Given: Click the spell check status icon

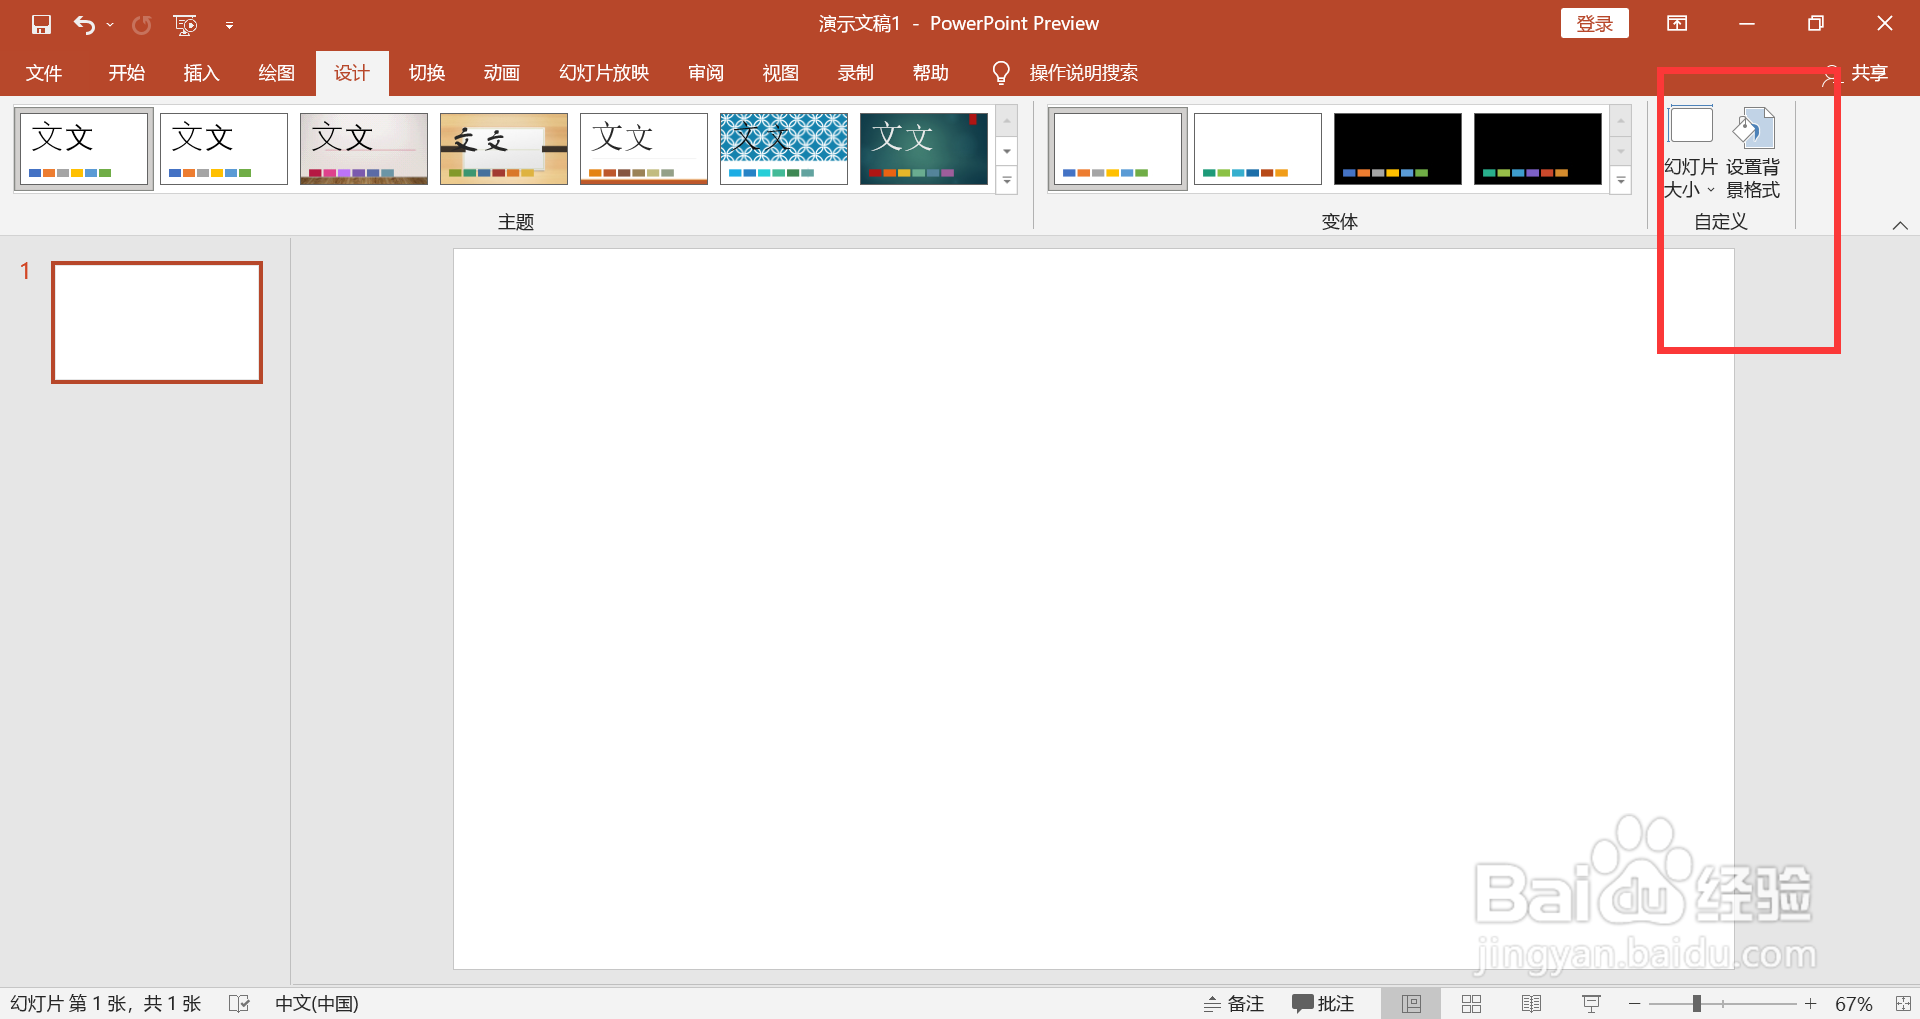Looking at the screenshot, I should (239, 1003).
